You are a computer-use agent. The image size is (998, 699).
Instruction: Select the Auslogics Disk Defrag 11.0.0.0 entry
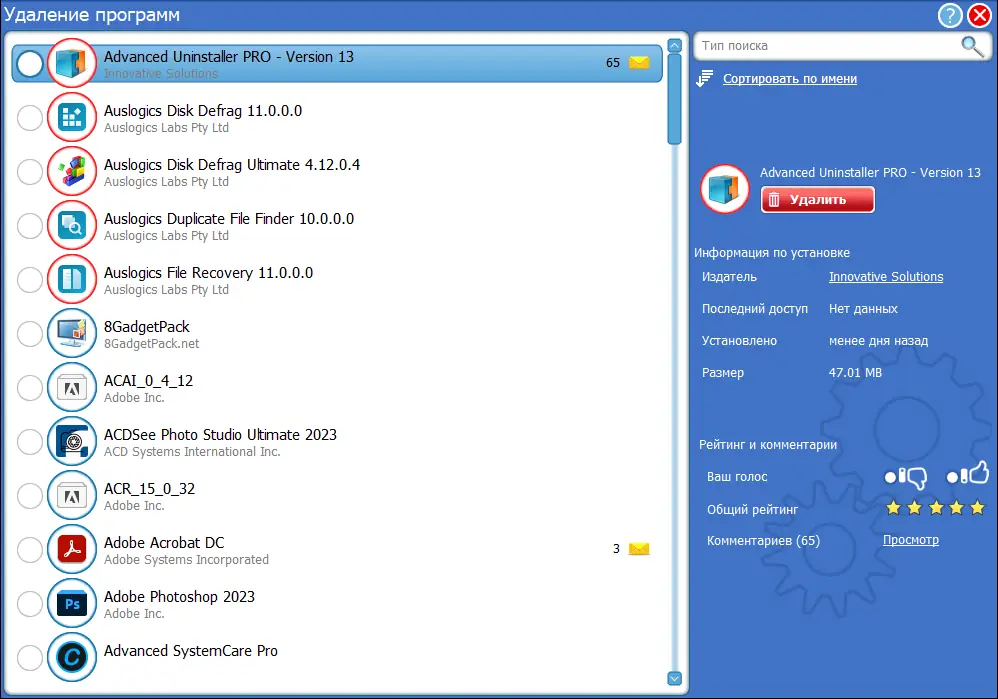point(337,118)
